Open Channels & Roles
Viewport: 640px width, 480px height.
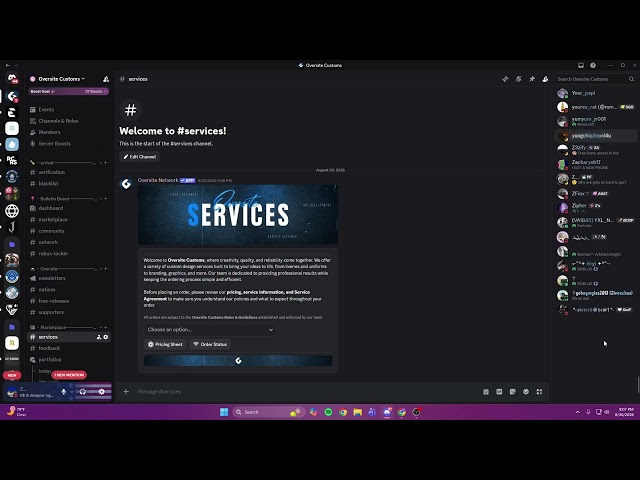click(x=69, y=121)
